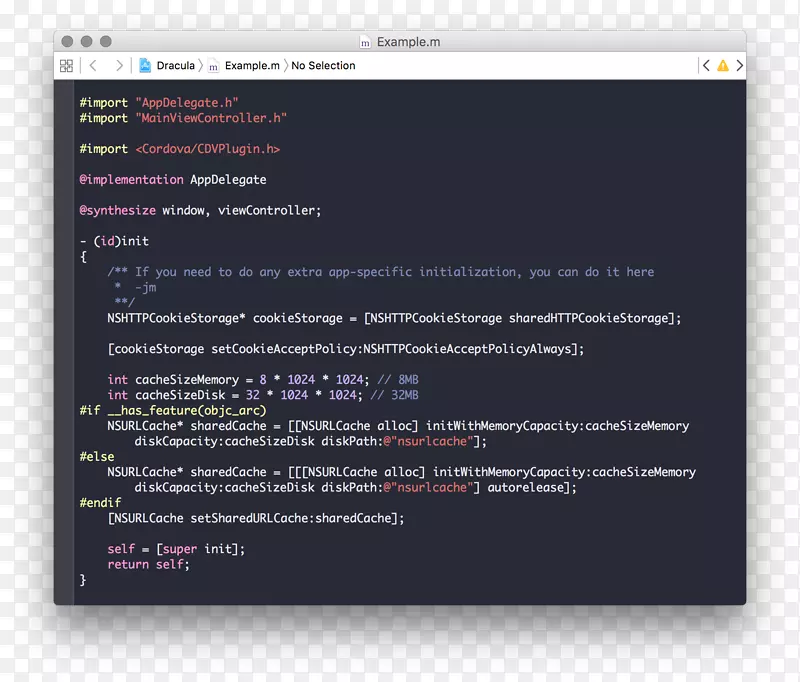The width and height of the screenshot is (800, 682).
Task: Go forward to next file
Action: click(x=119, y=66)
